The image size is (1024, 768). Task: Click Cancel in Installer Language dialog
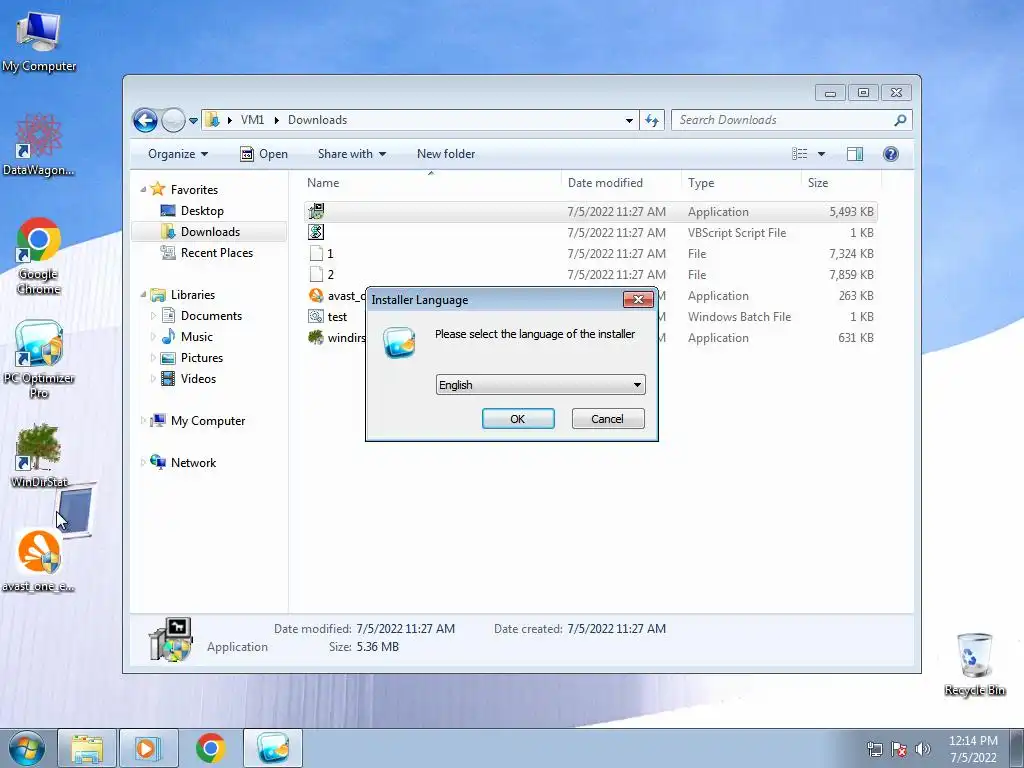pyautogui.click(x=607, y=419)
